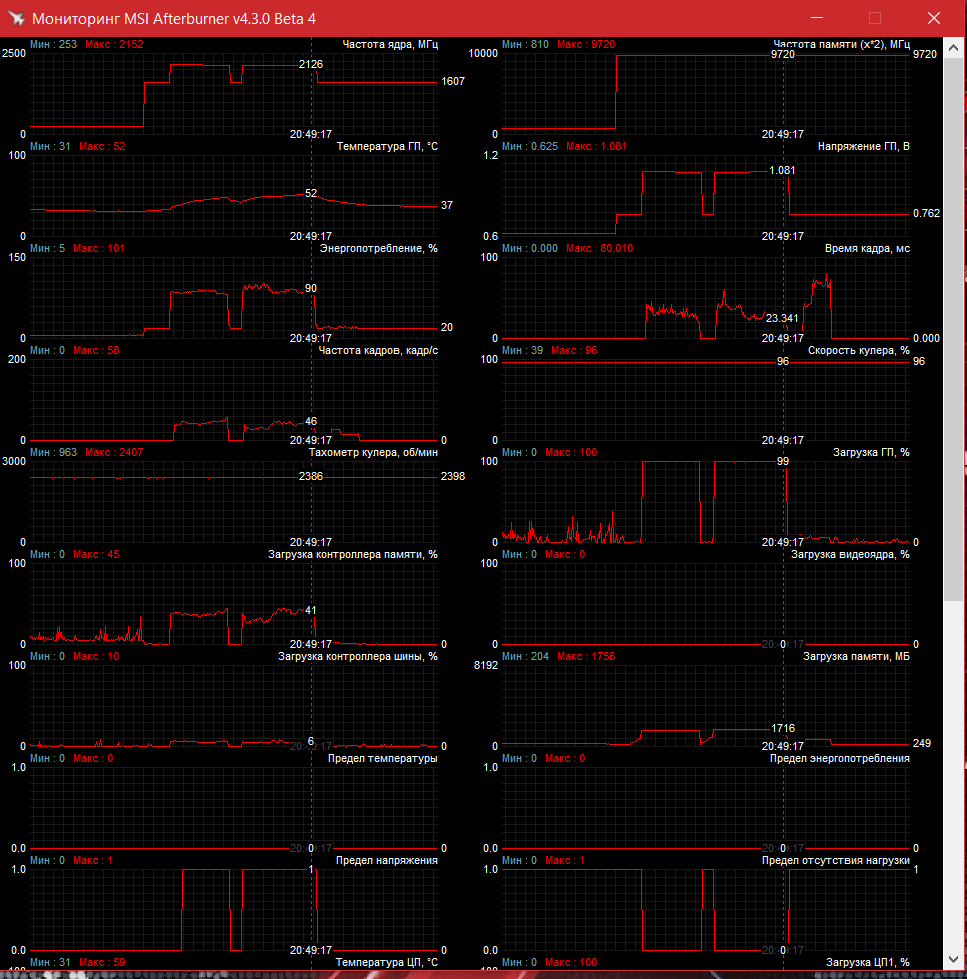Close the monitoring window
This screenshot has width=967, height=979.
tap(933, 18)
